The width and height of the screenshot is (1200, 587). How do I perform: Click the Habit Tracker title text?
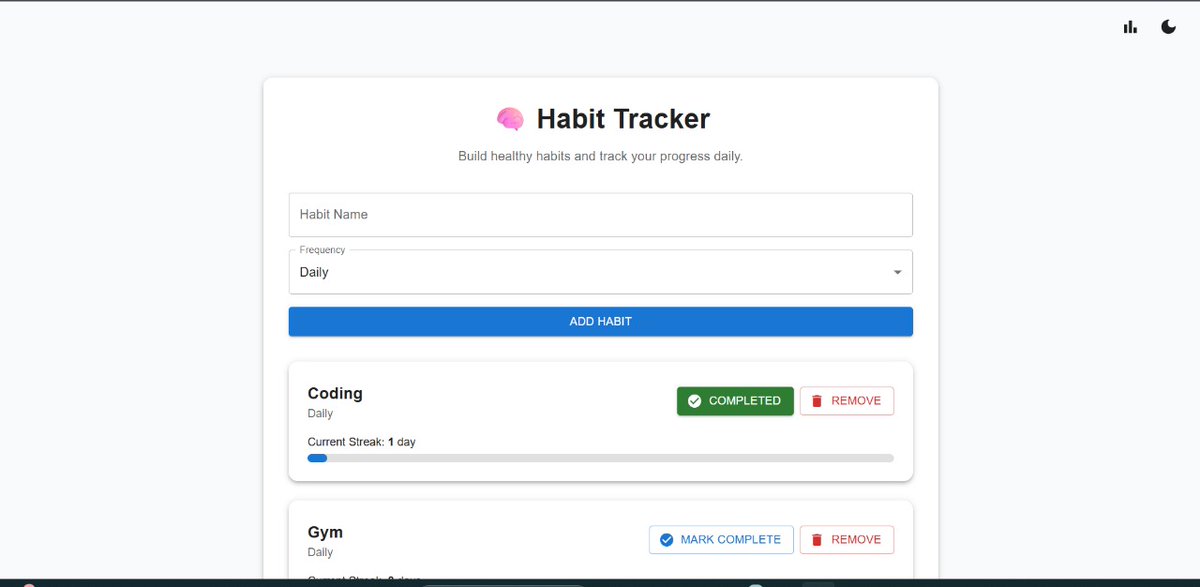coord(623,119)
